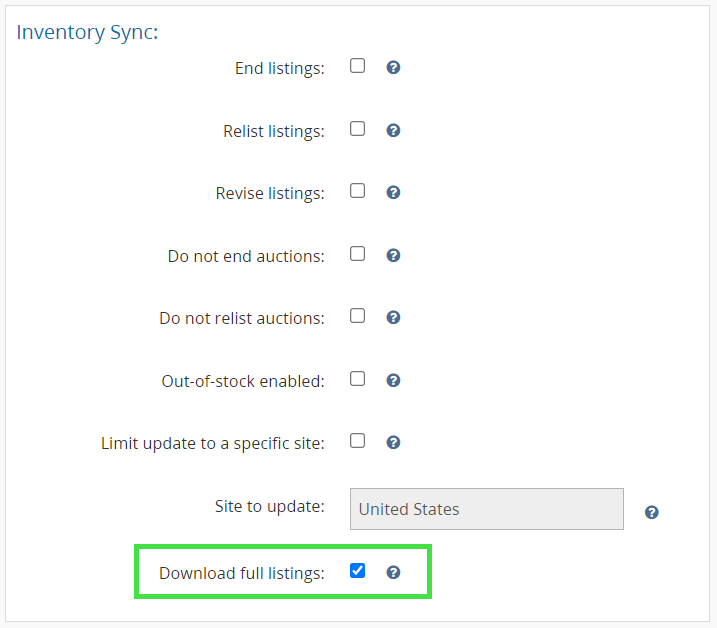The width and height of the screenshot is (717, 628).
Task: Click help icon beside Do not end auctions
Action: 393,255
